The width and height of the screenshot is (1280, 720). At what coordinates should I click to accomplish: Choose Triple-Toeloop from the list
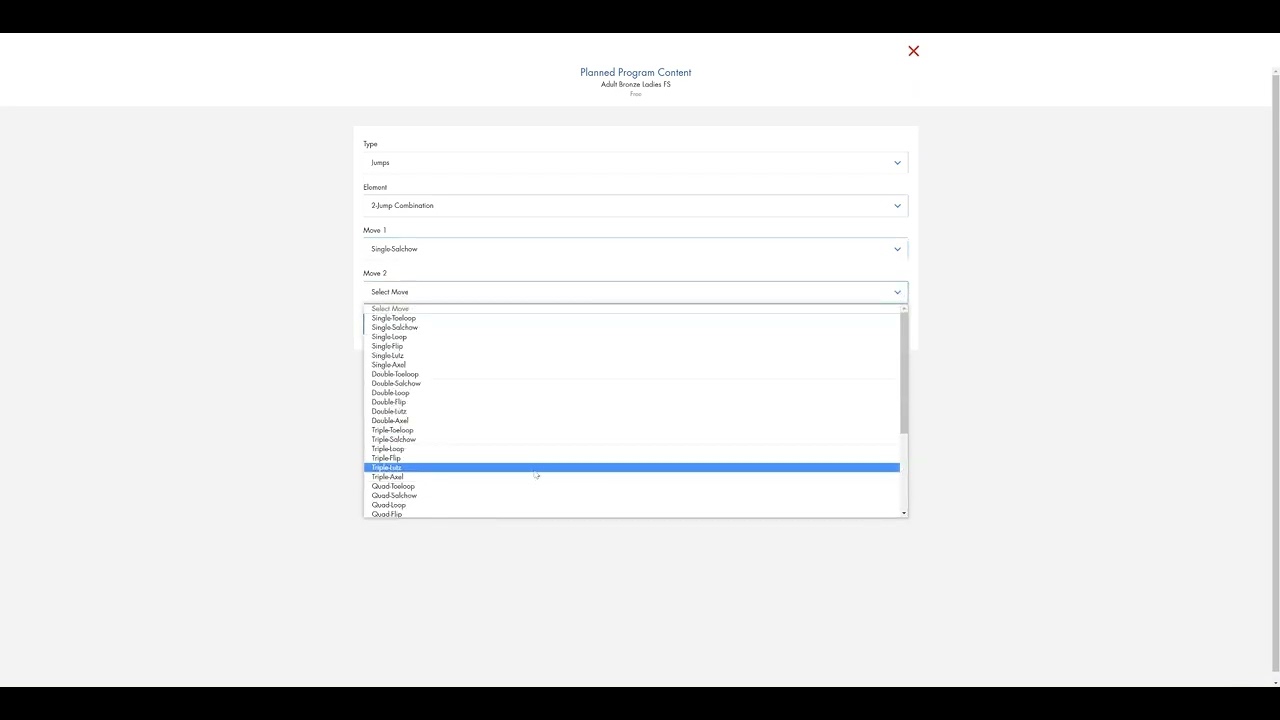tap(631, 430)
